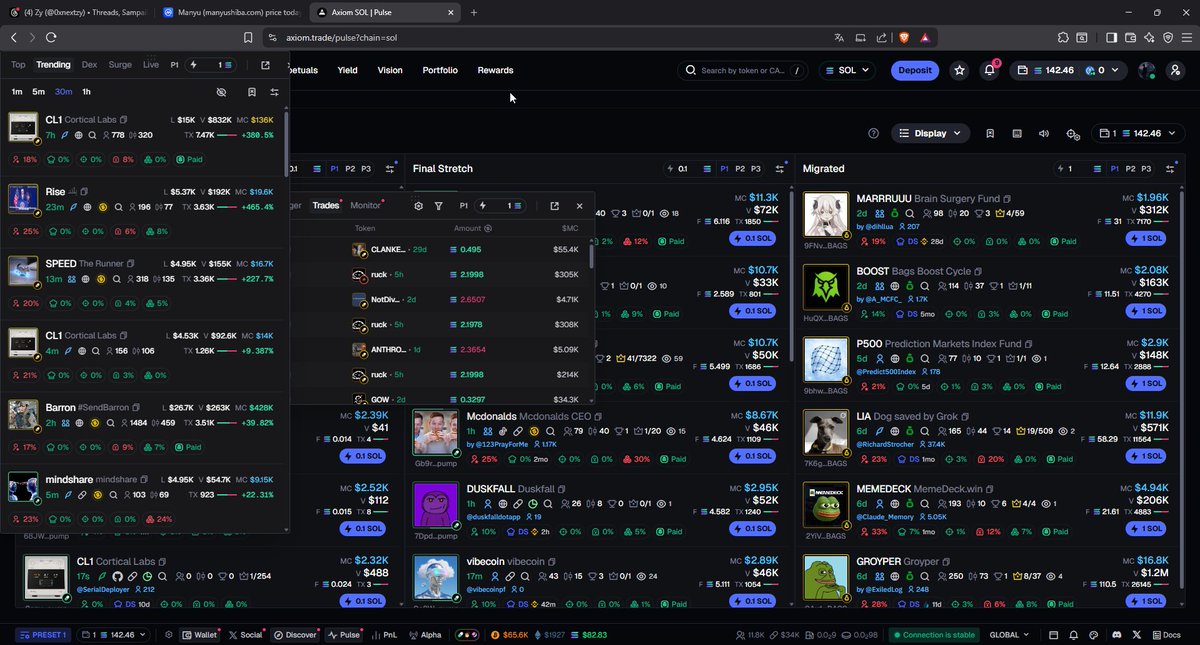The width and height of the screenshot is (1200, 645).
Task: Open GROYPER token thumbnail
Action: 825,578
